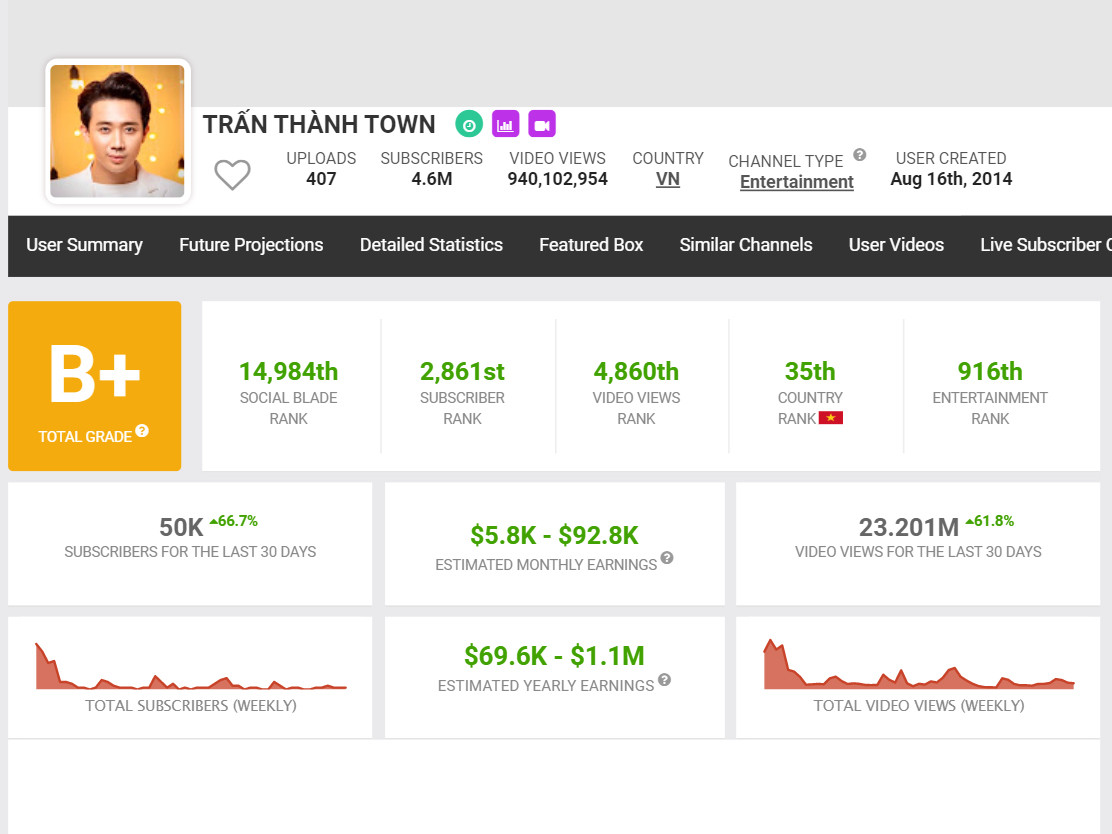Click the purple bar chart icon
This screenshot has height=834, width=1112.
click(x=505, y=124)
